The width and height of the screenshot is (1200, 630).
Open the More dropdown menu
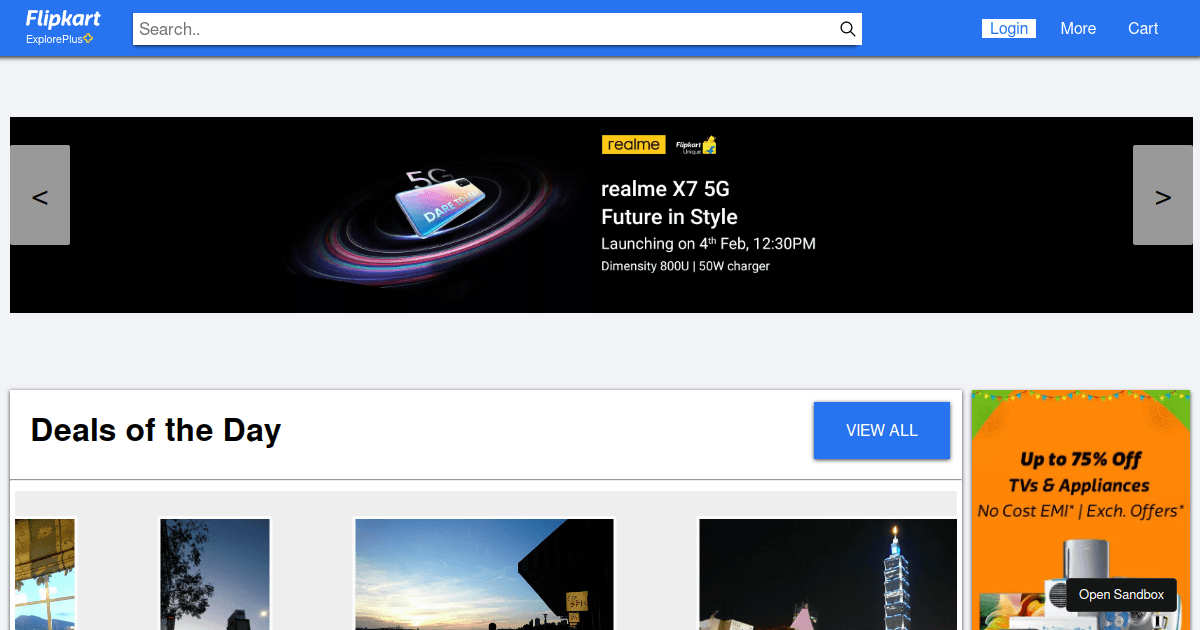click(1078, 28)
